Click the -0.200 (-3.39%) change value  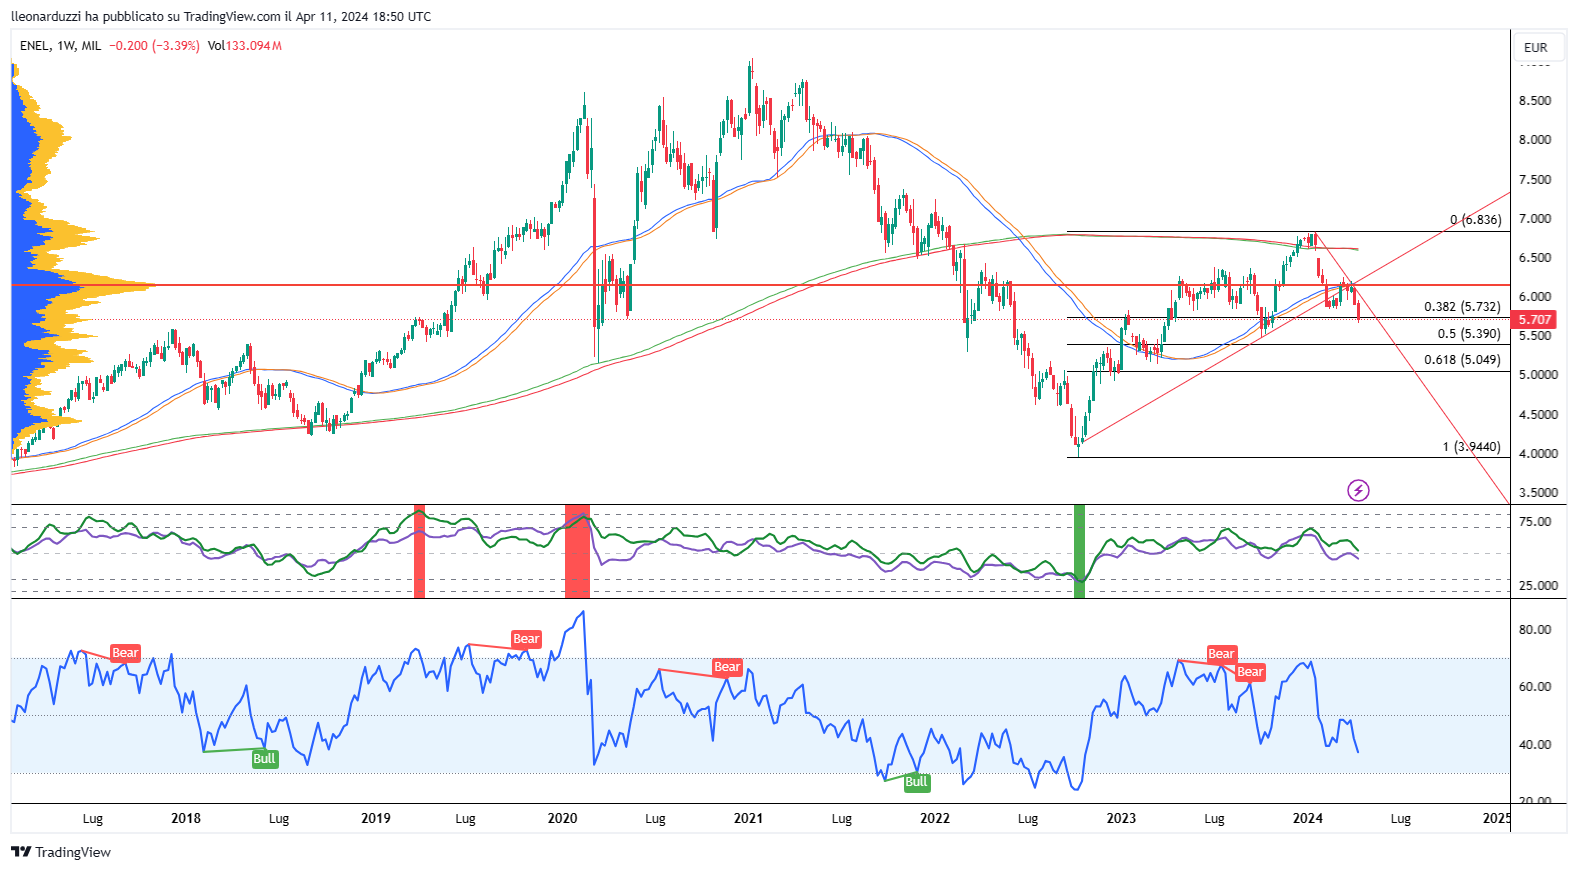pyautogui.click(x=154, y=46)
